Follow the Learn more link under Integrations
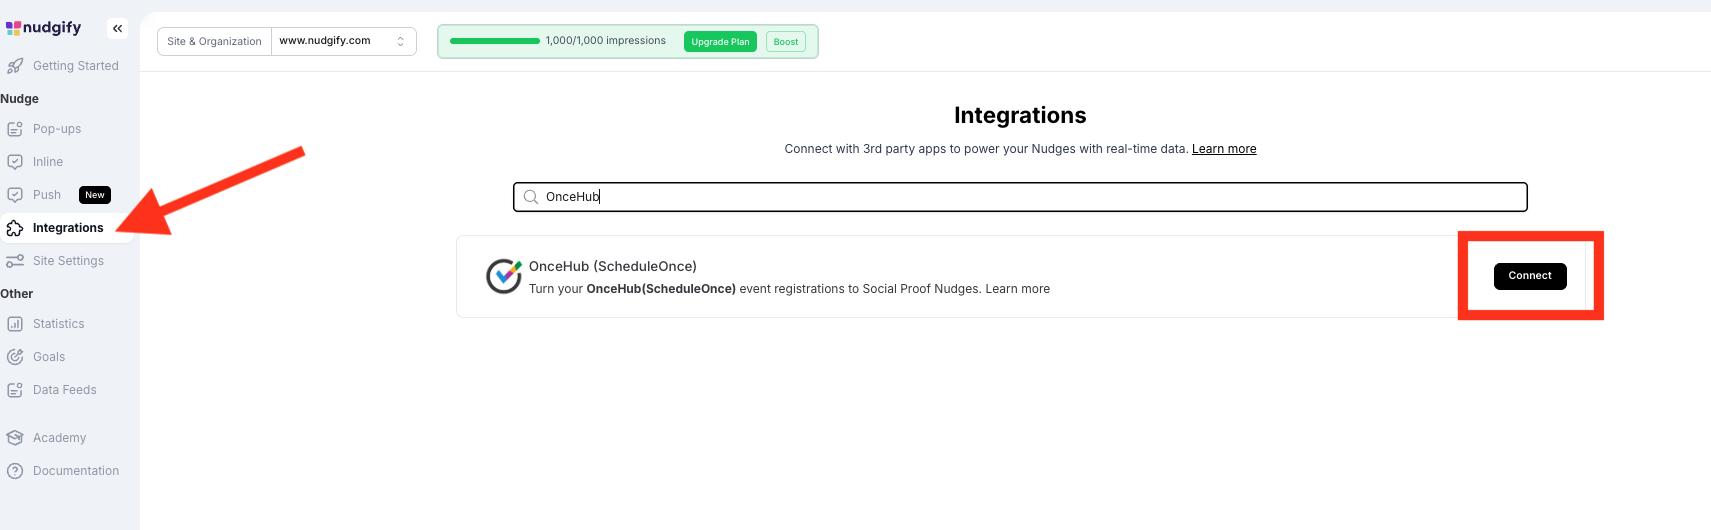The image size is (1711, 530). point(1224,149)
